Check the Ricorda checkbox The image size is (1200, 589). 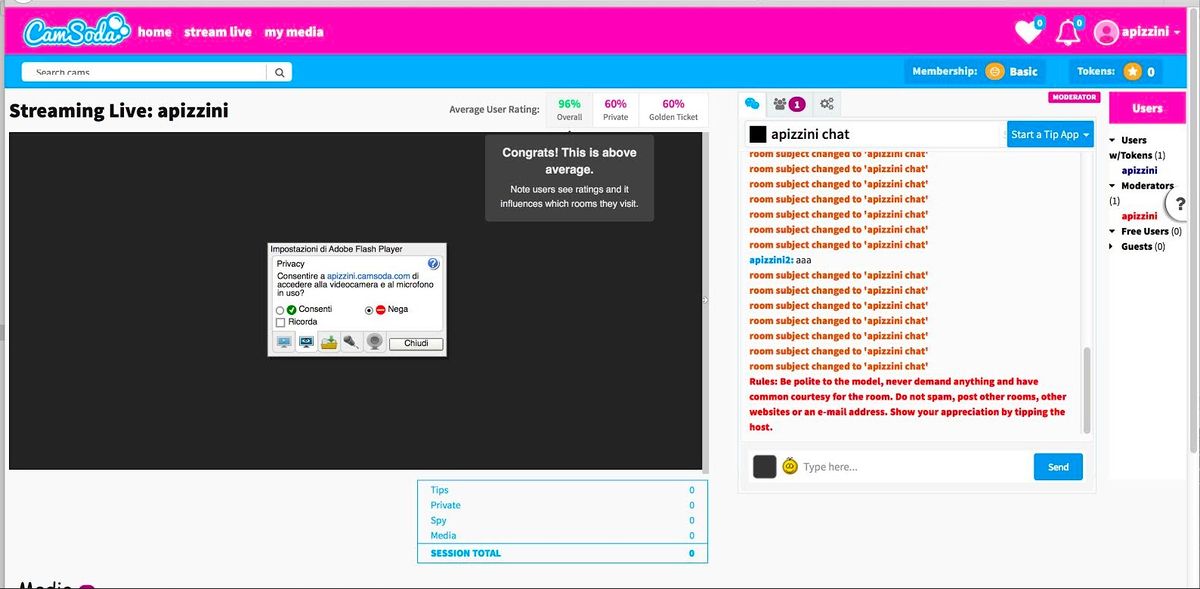point(280,322)
